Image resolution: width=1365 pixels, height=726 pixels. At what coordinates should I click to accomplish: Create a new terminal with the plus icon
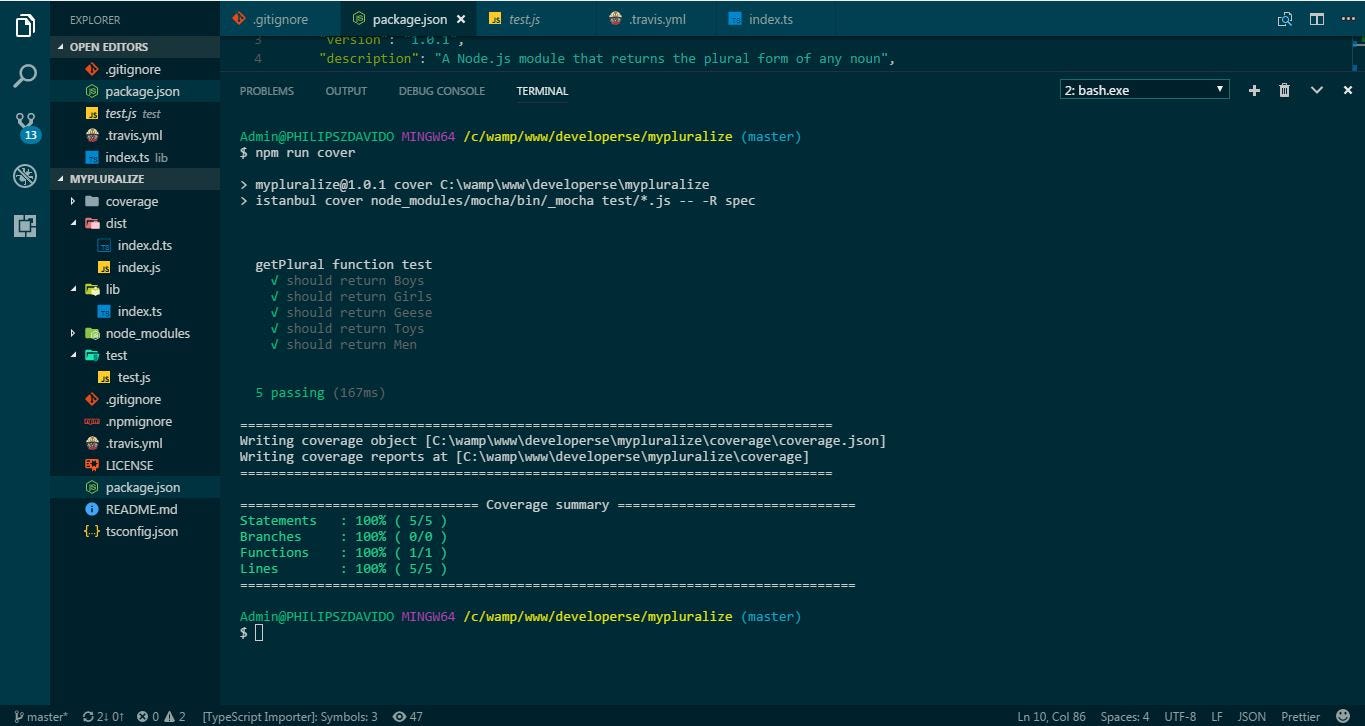(1254, 91)
